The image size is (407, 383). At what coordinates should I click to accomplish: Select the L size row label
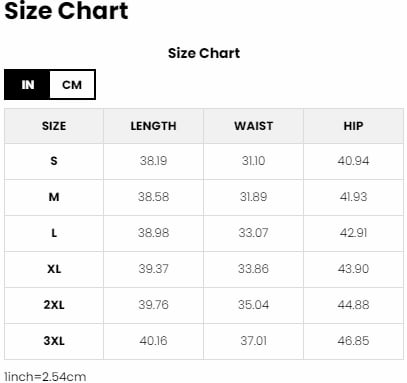coord(54,233)
